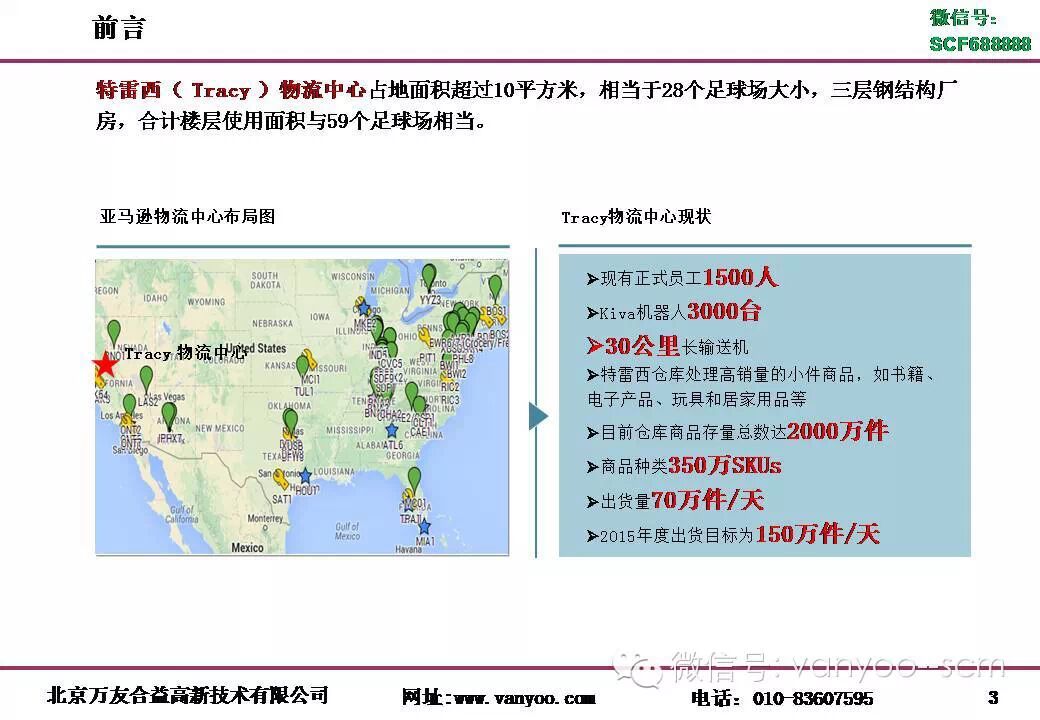Click the bullet 现有正式员工1500人

pos(682,277)
